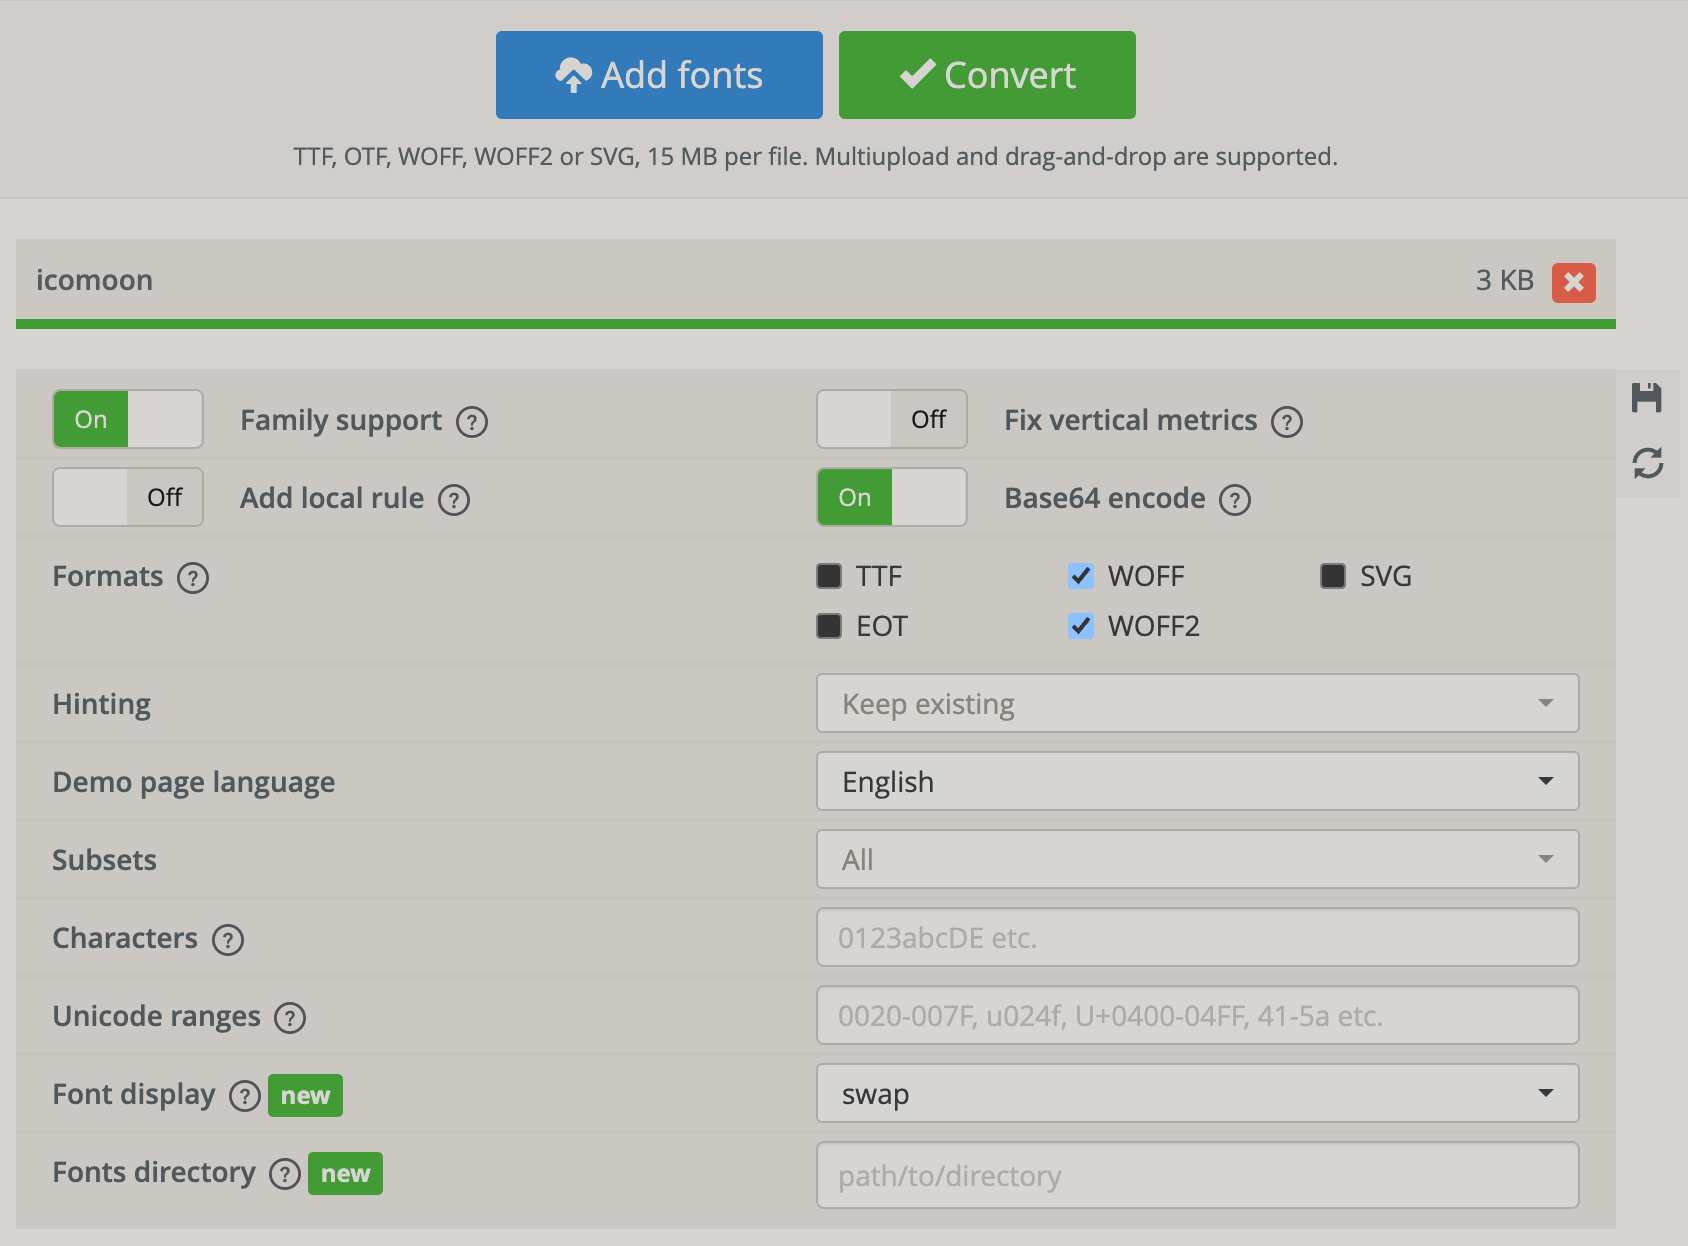Screen dimensions: 1688x1246
Task: Click the Fonts directory path input field
Action: (x=1198, y=1175)
